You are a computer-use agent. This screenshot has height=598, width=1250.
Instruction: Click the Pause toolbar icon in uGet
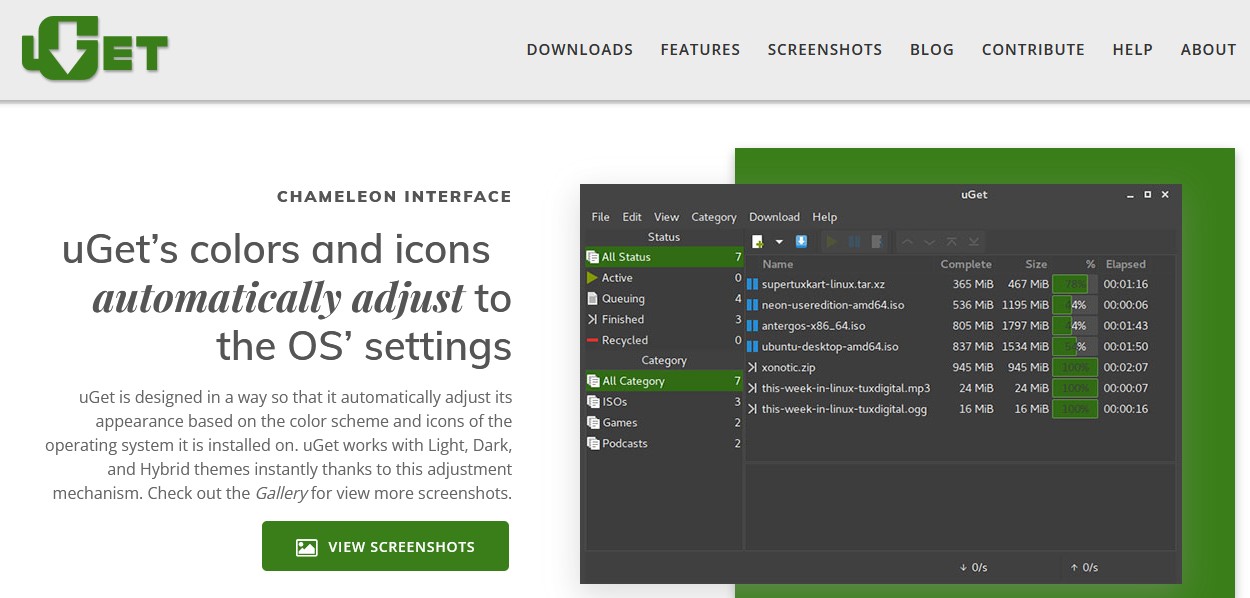point(854,241)
